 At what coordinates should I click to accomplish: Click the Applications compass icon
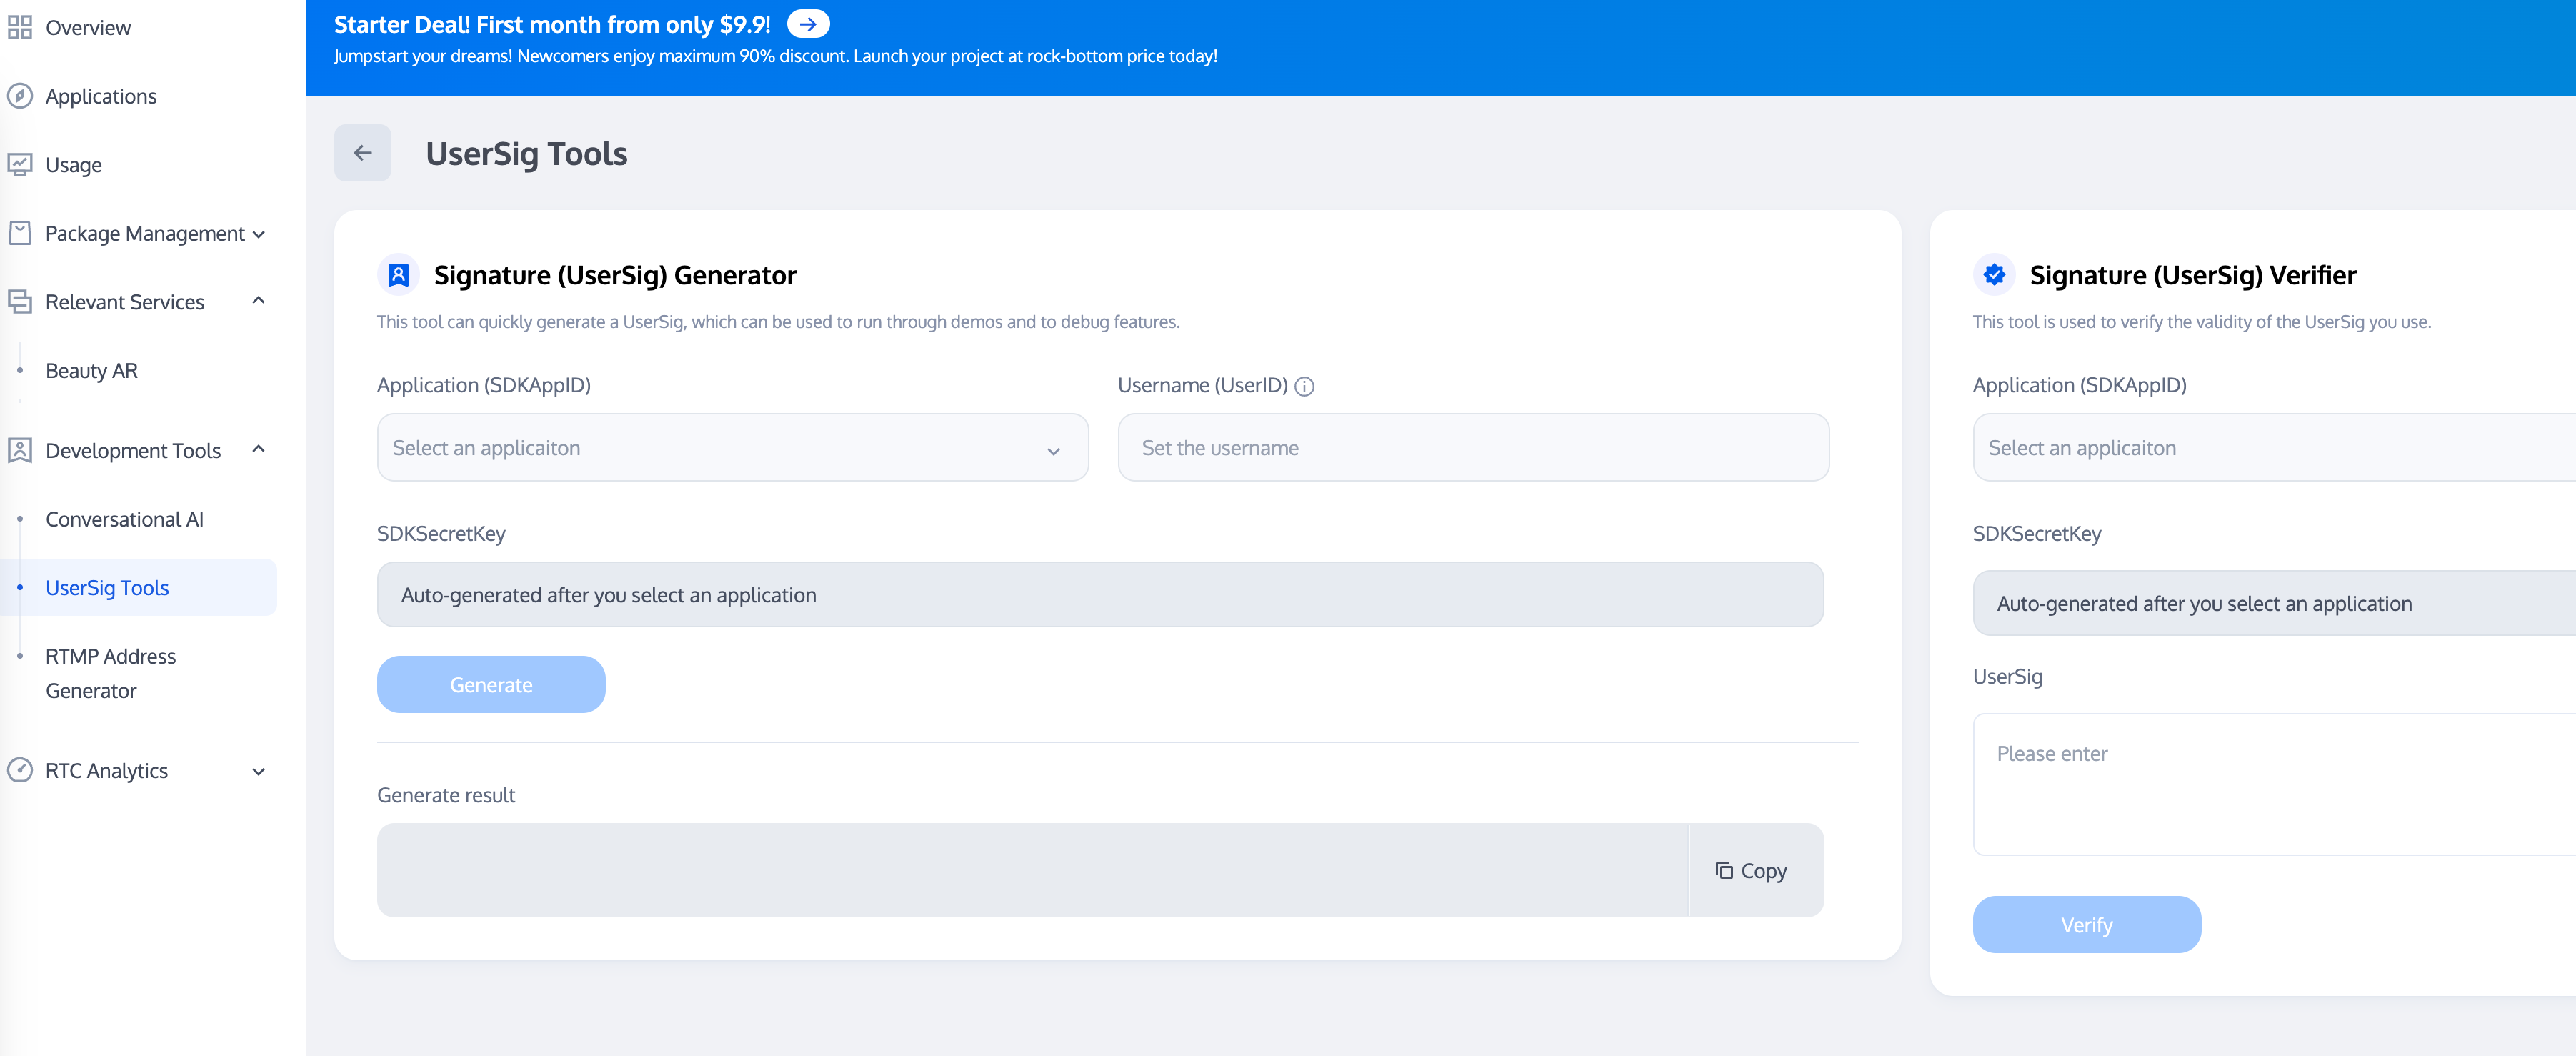point(20,96)
